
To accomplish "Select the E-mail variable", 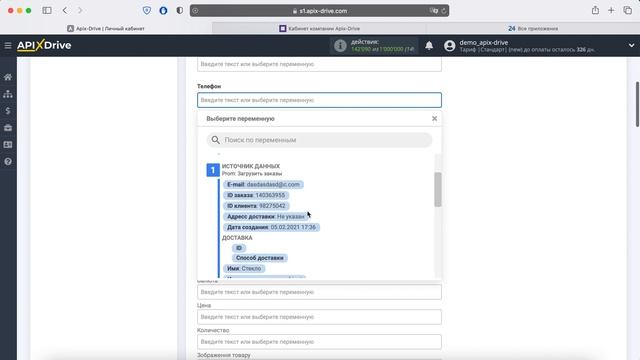I will pos(263,184).
